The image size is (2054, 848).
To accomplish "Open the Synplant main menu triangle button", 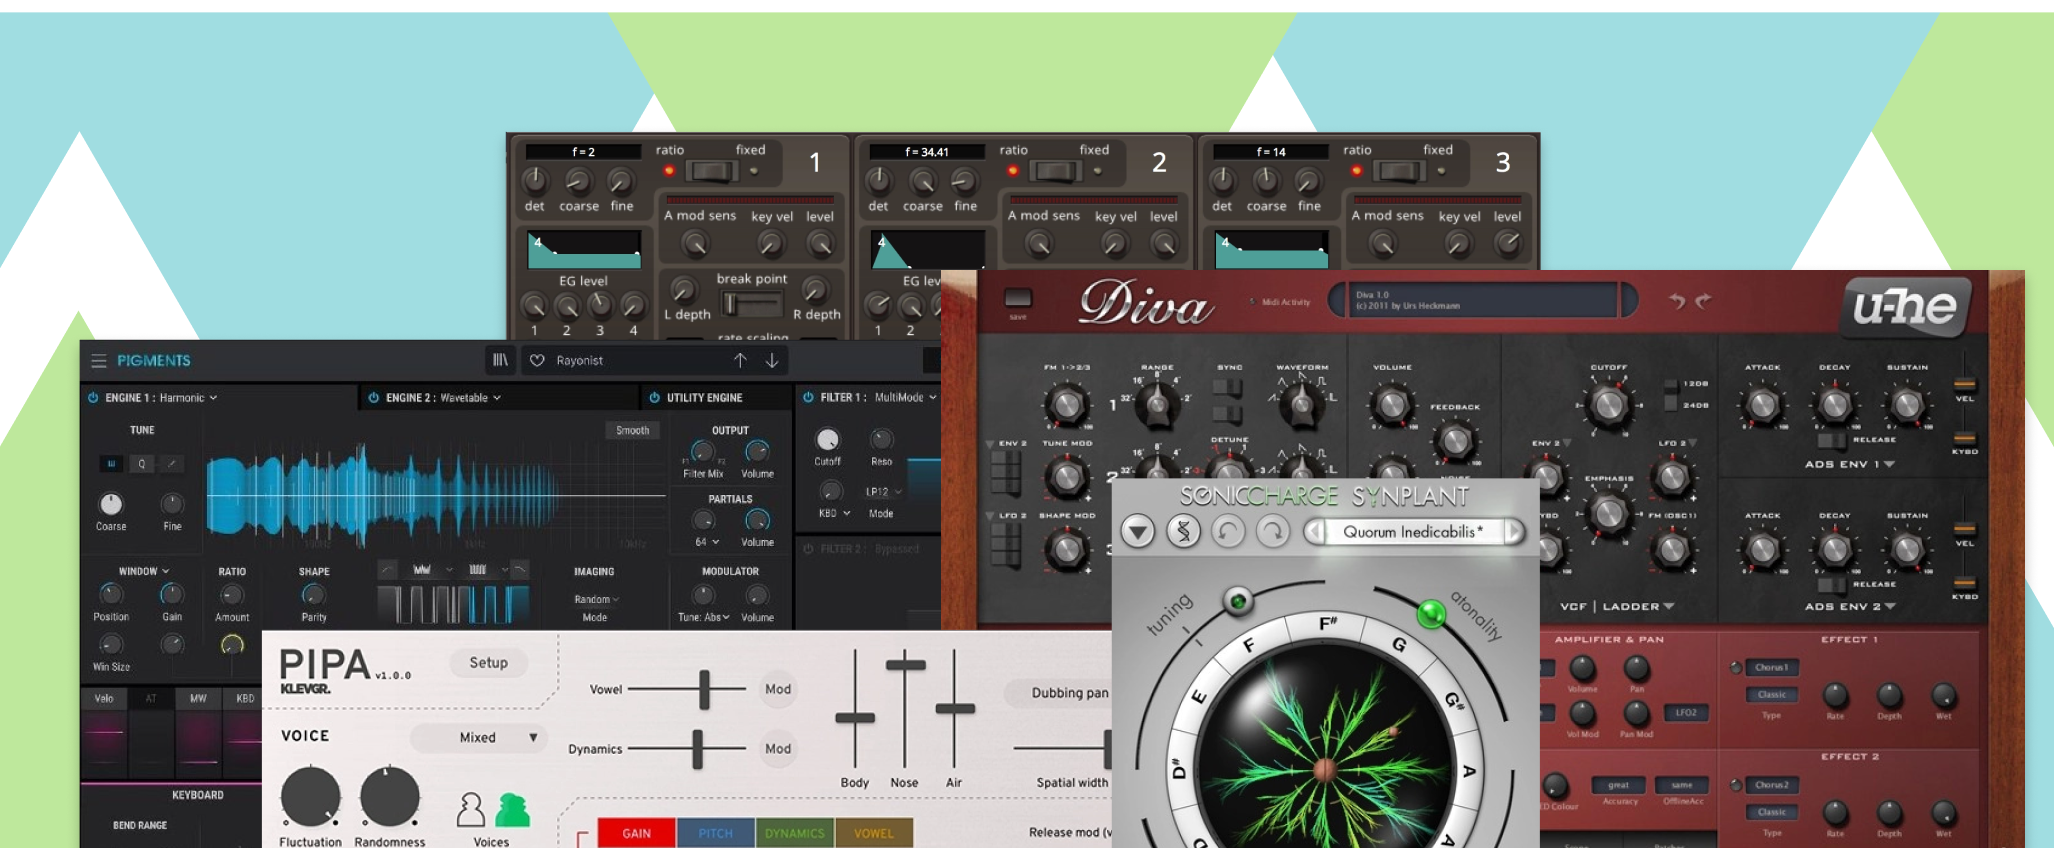I will [x=1137, y=531].
